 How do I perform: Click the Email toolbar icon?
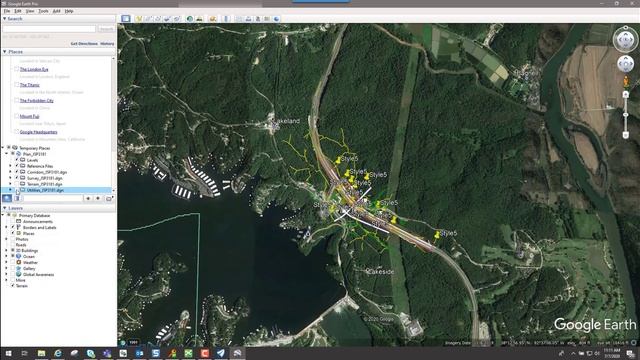coord(239,19)
